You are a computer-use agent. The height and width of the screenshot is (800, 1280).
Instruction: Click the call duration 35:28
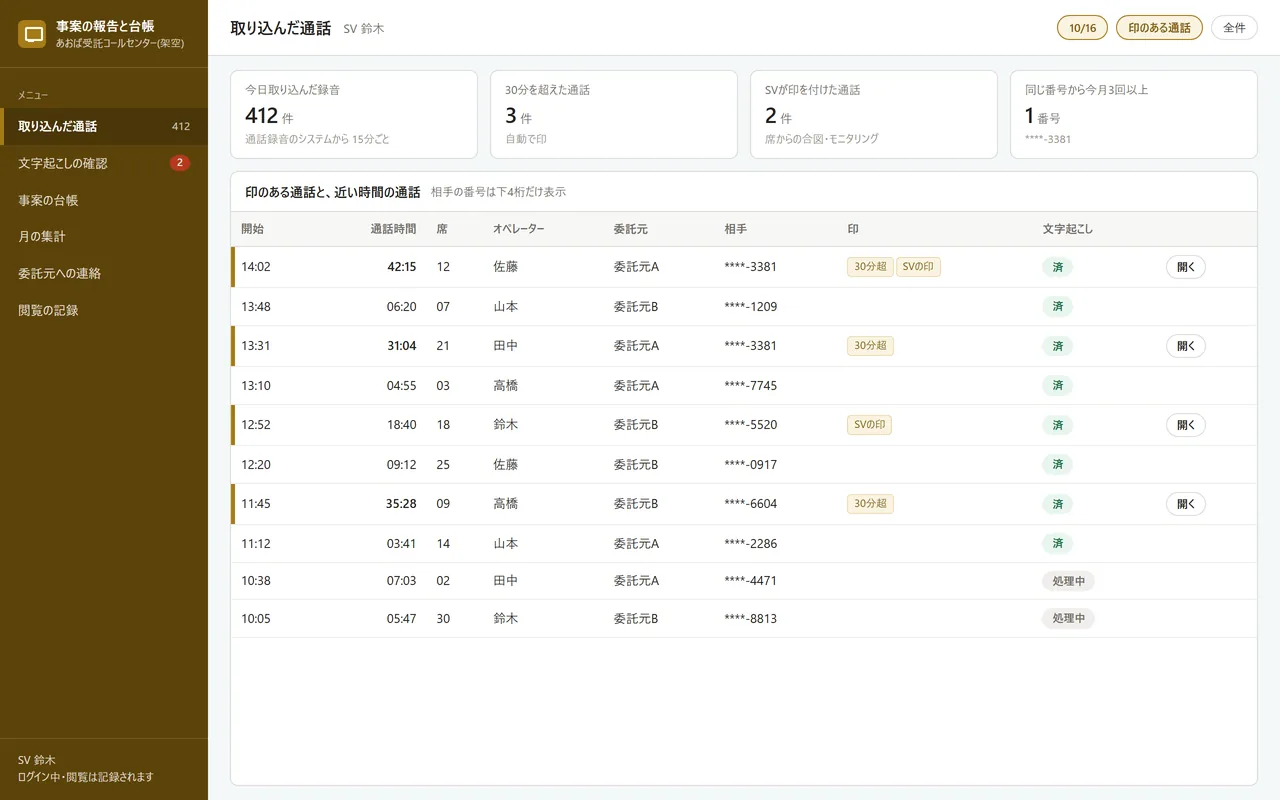coord(401,504)
